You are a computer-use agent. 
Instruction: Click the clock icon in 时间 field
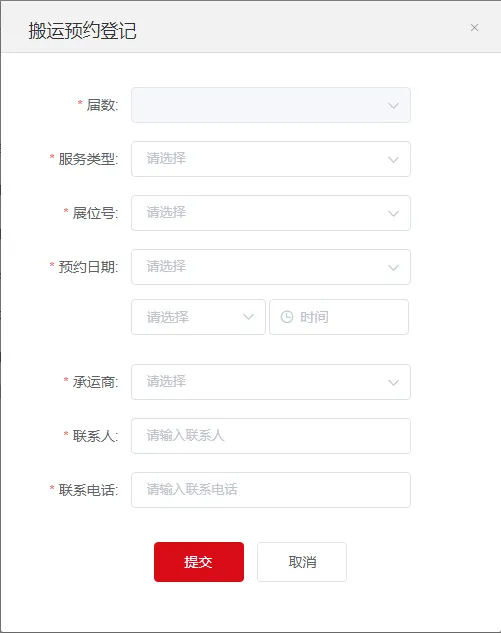point(287,317)
